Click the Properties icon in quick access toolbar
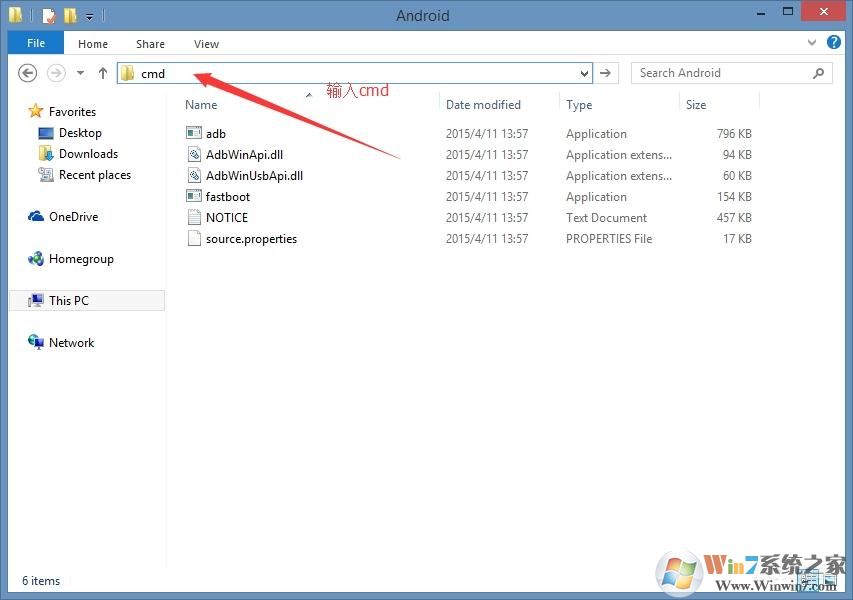Viewport: 853px width, 600px height. pos(48,16)
